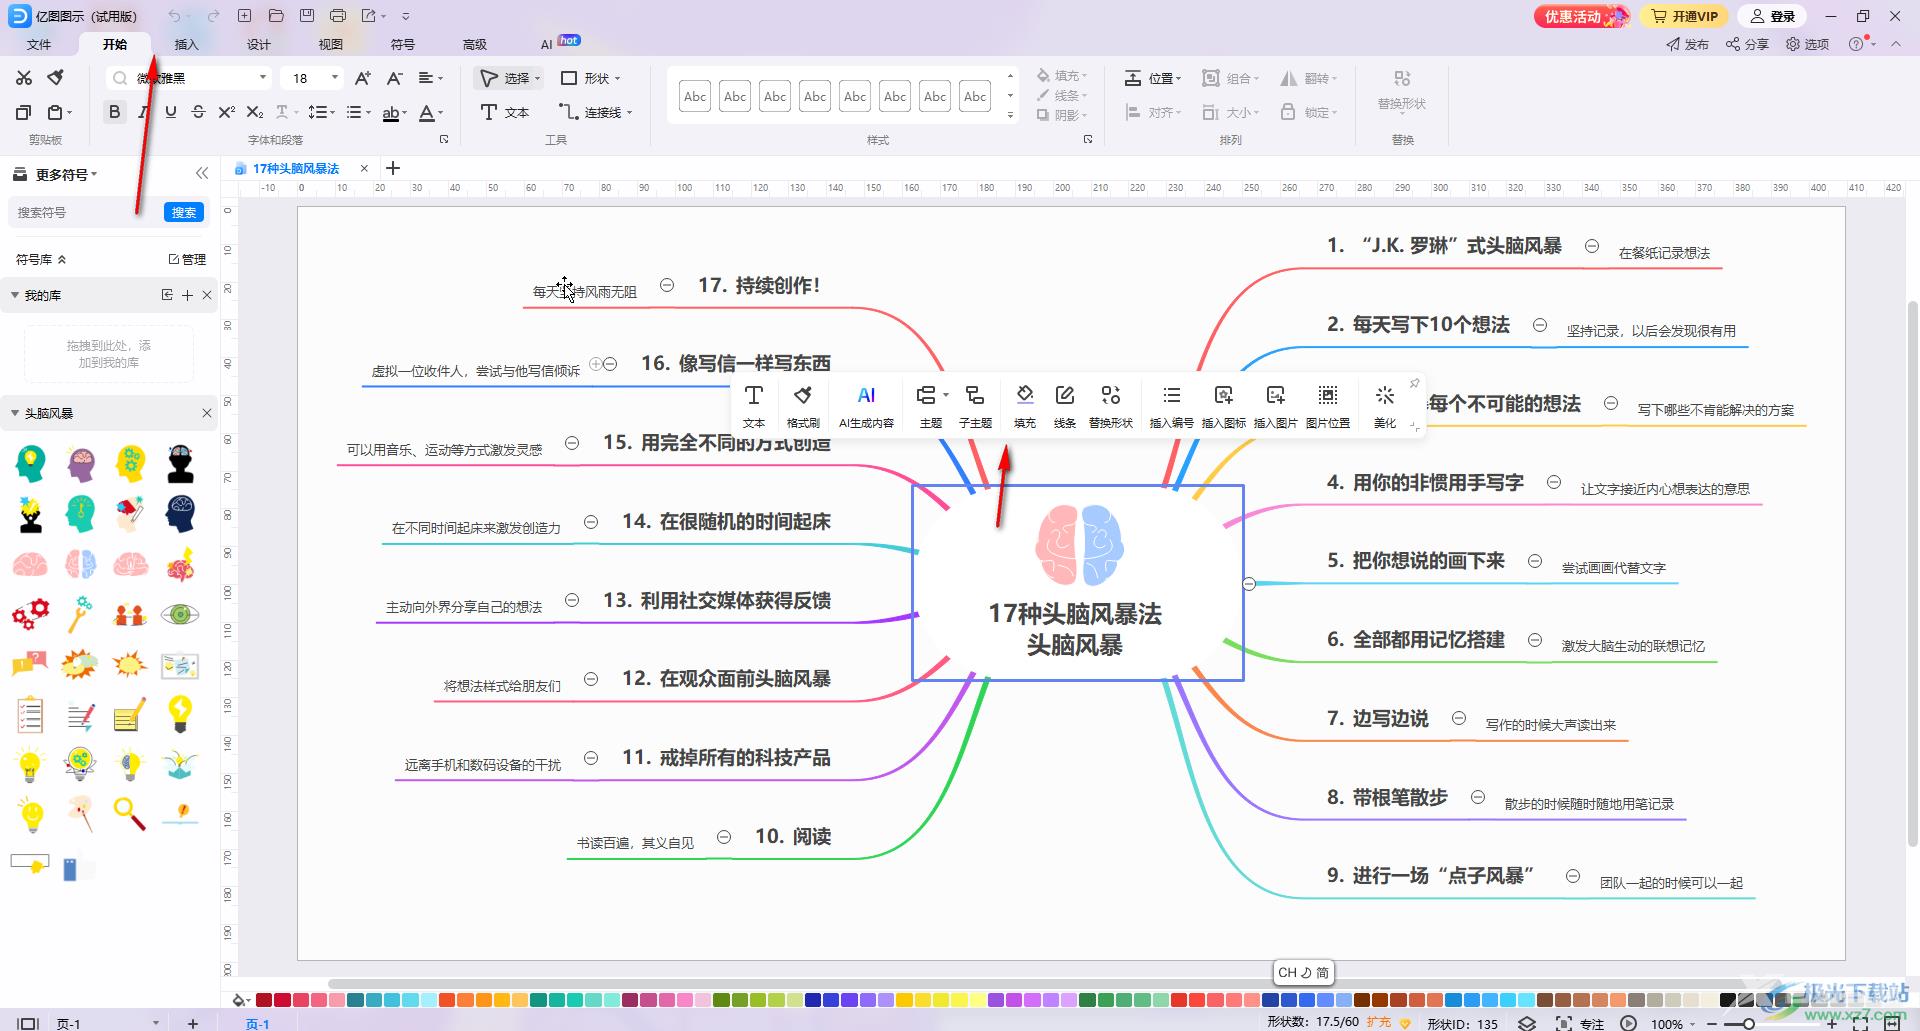Image resolution: width=1920 pixels, height=1031 pixels.
Task: Click the Print icon in title bar
Action: point(338,16)
